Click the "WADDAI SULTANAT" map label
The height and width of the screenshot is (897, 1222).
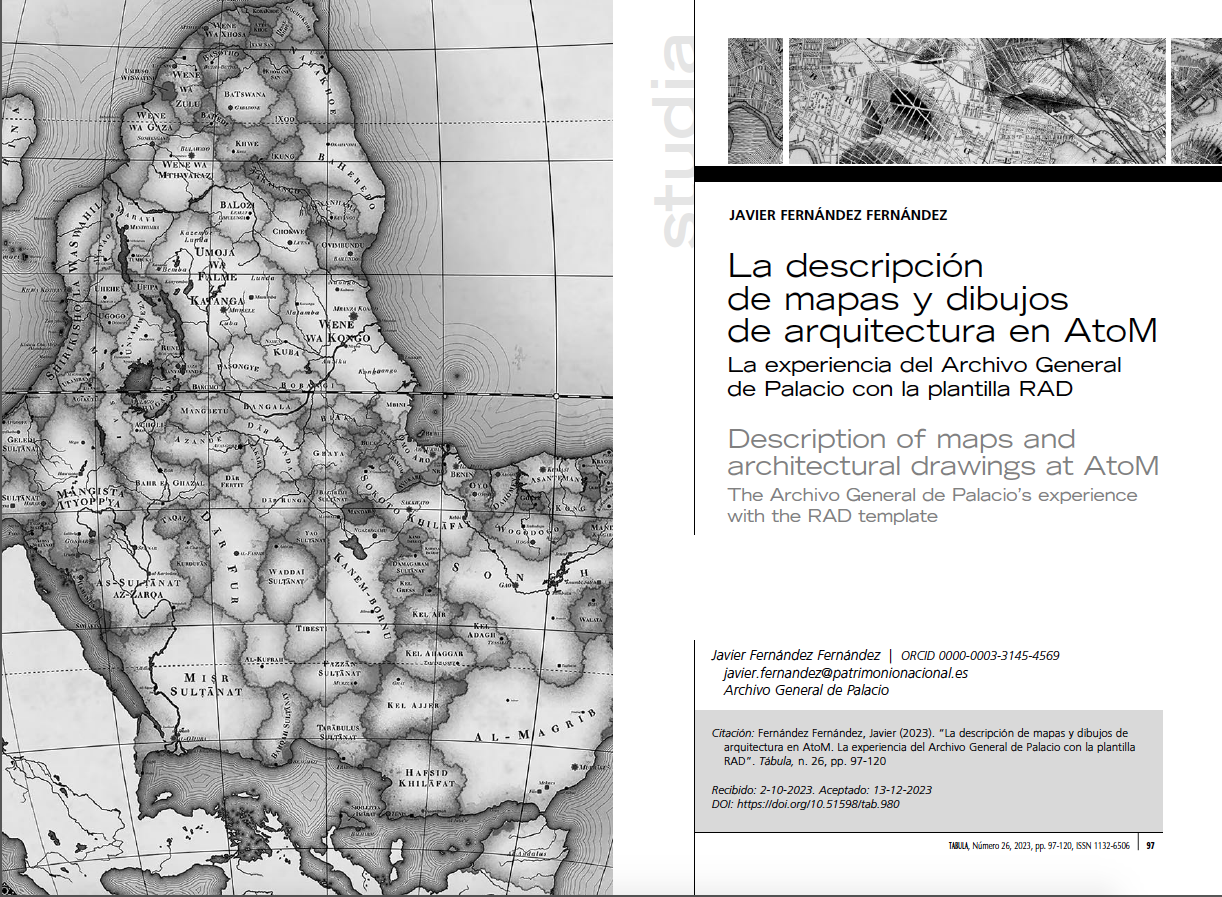(x=286, y=575)
